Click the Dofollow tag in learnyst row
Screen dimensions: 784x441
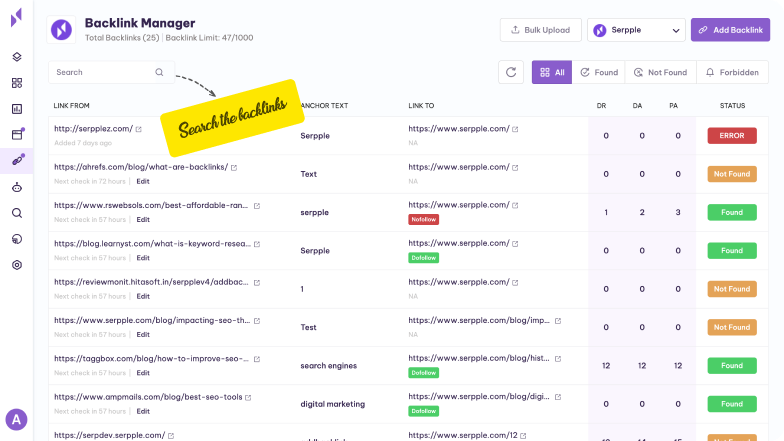[424, 258]
